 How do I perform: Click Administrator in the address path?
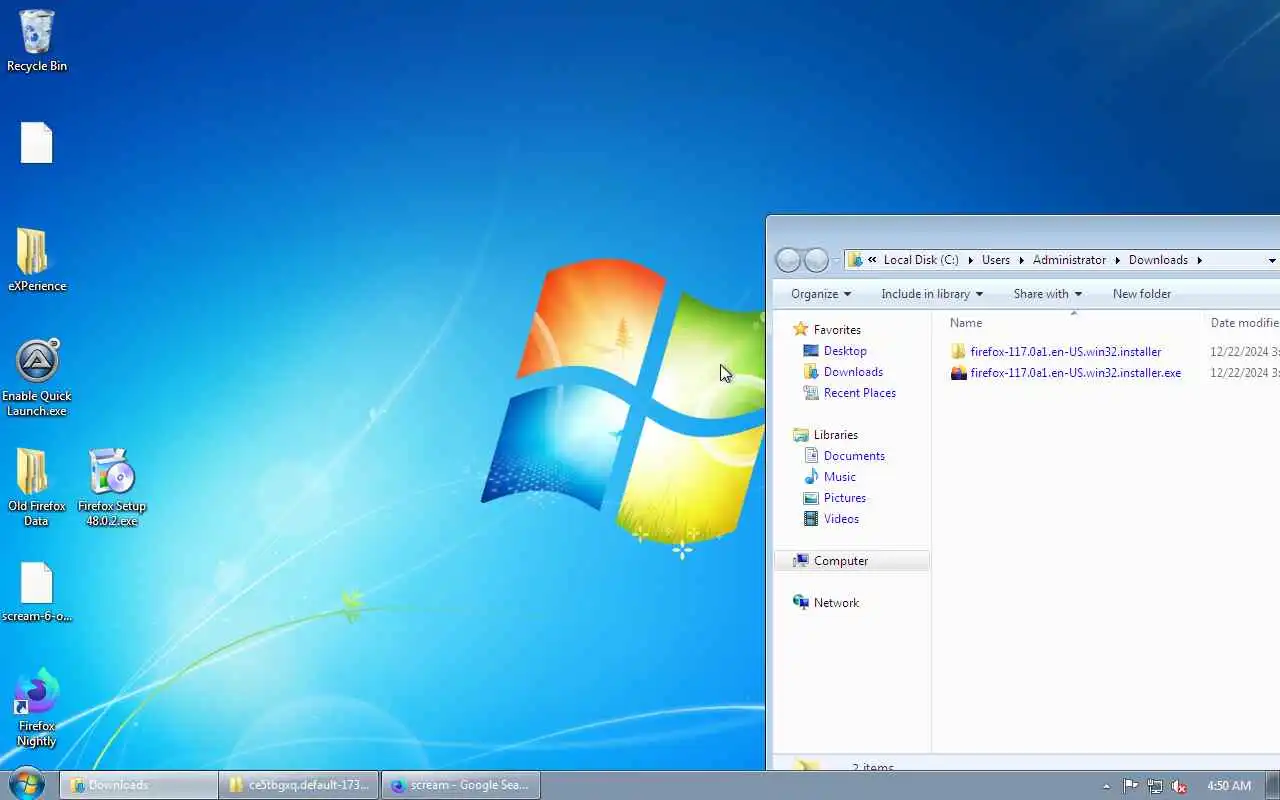pos(1070,260)
